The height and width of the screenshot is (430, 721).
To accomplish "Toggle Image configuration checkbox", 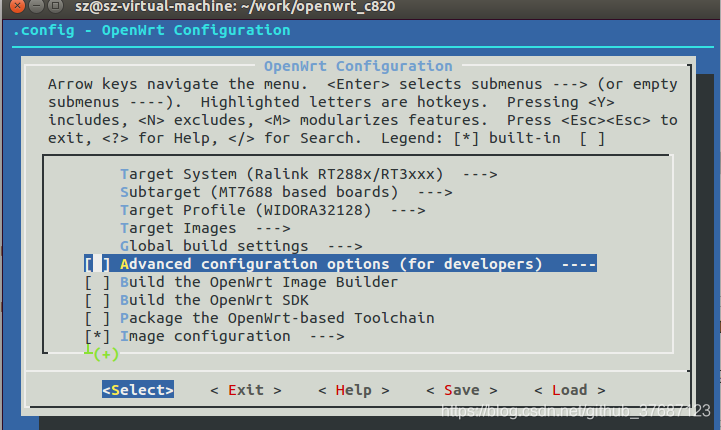I will [97, 336].
